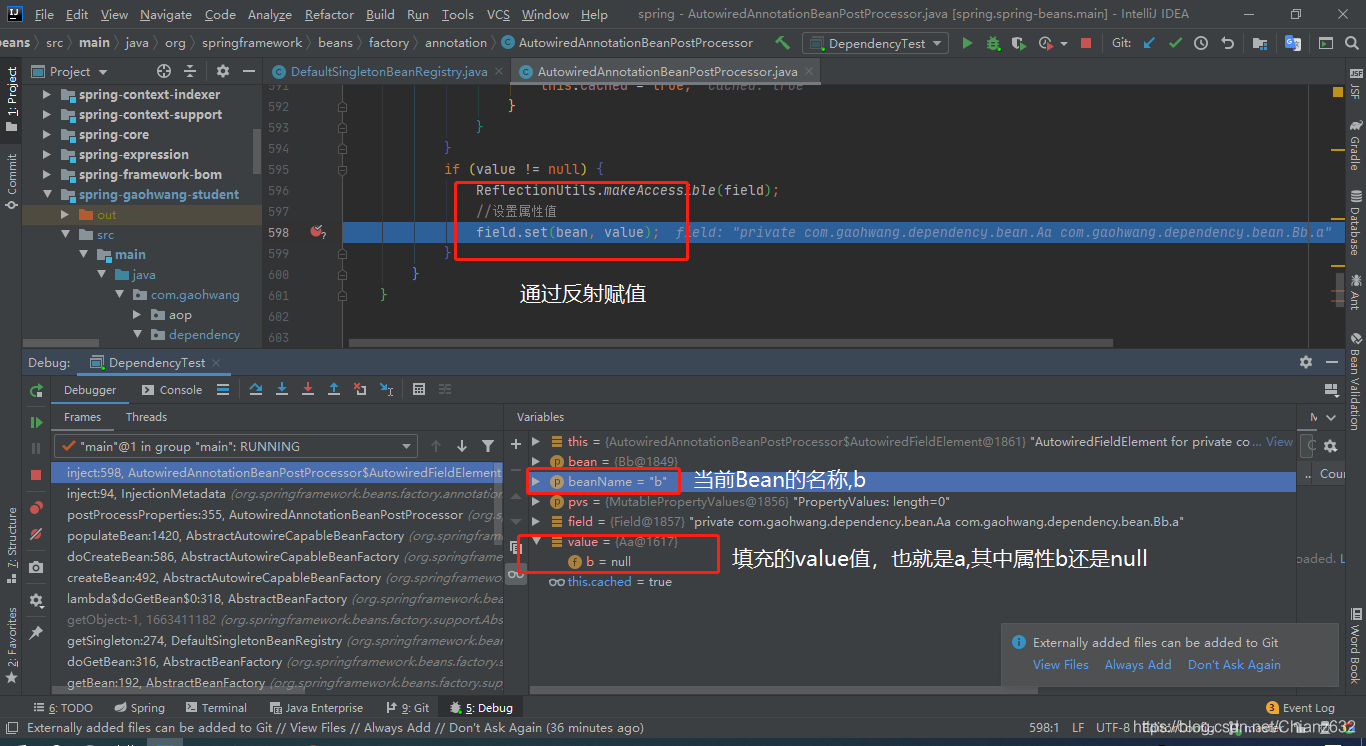
Task: Open DependencyTest run configuration dropdown
Action: pyautogui.click(x=876, y=43)
